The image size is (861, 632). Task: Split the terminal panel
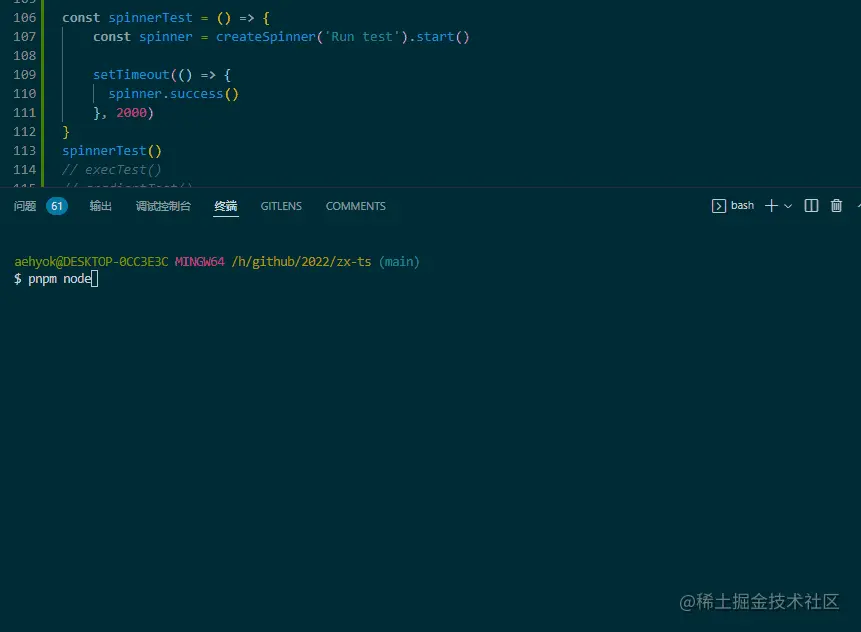pos(811,205)
